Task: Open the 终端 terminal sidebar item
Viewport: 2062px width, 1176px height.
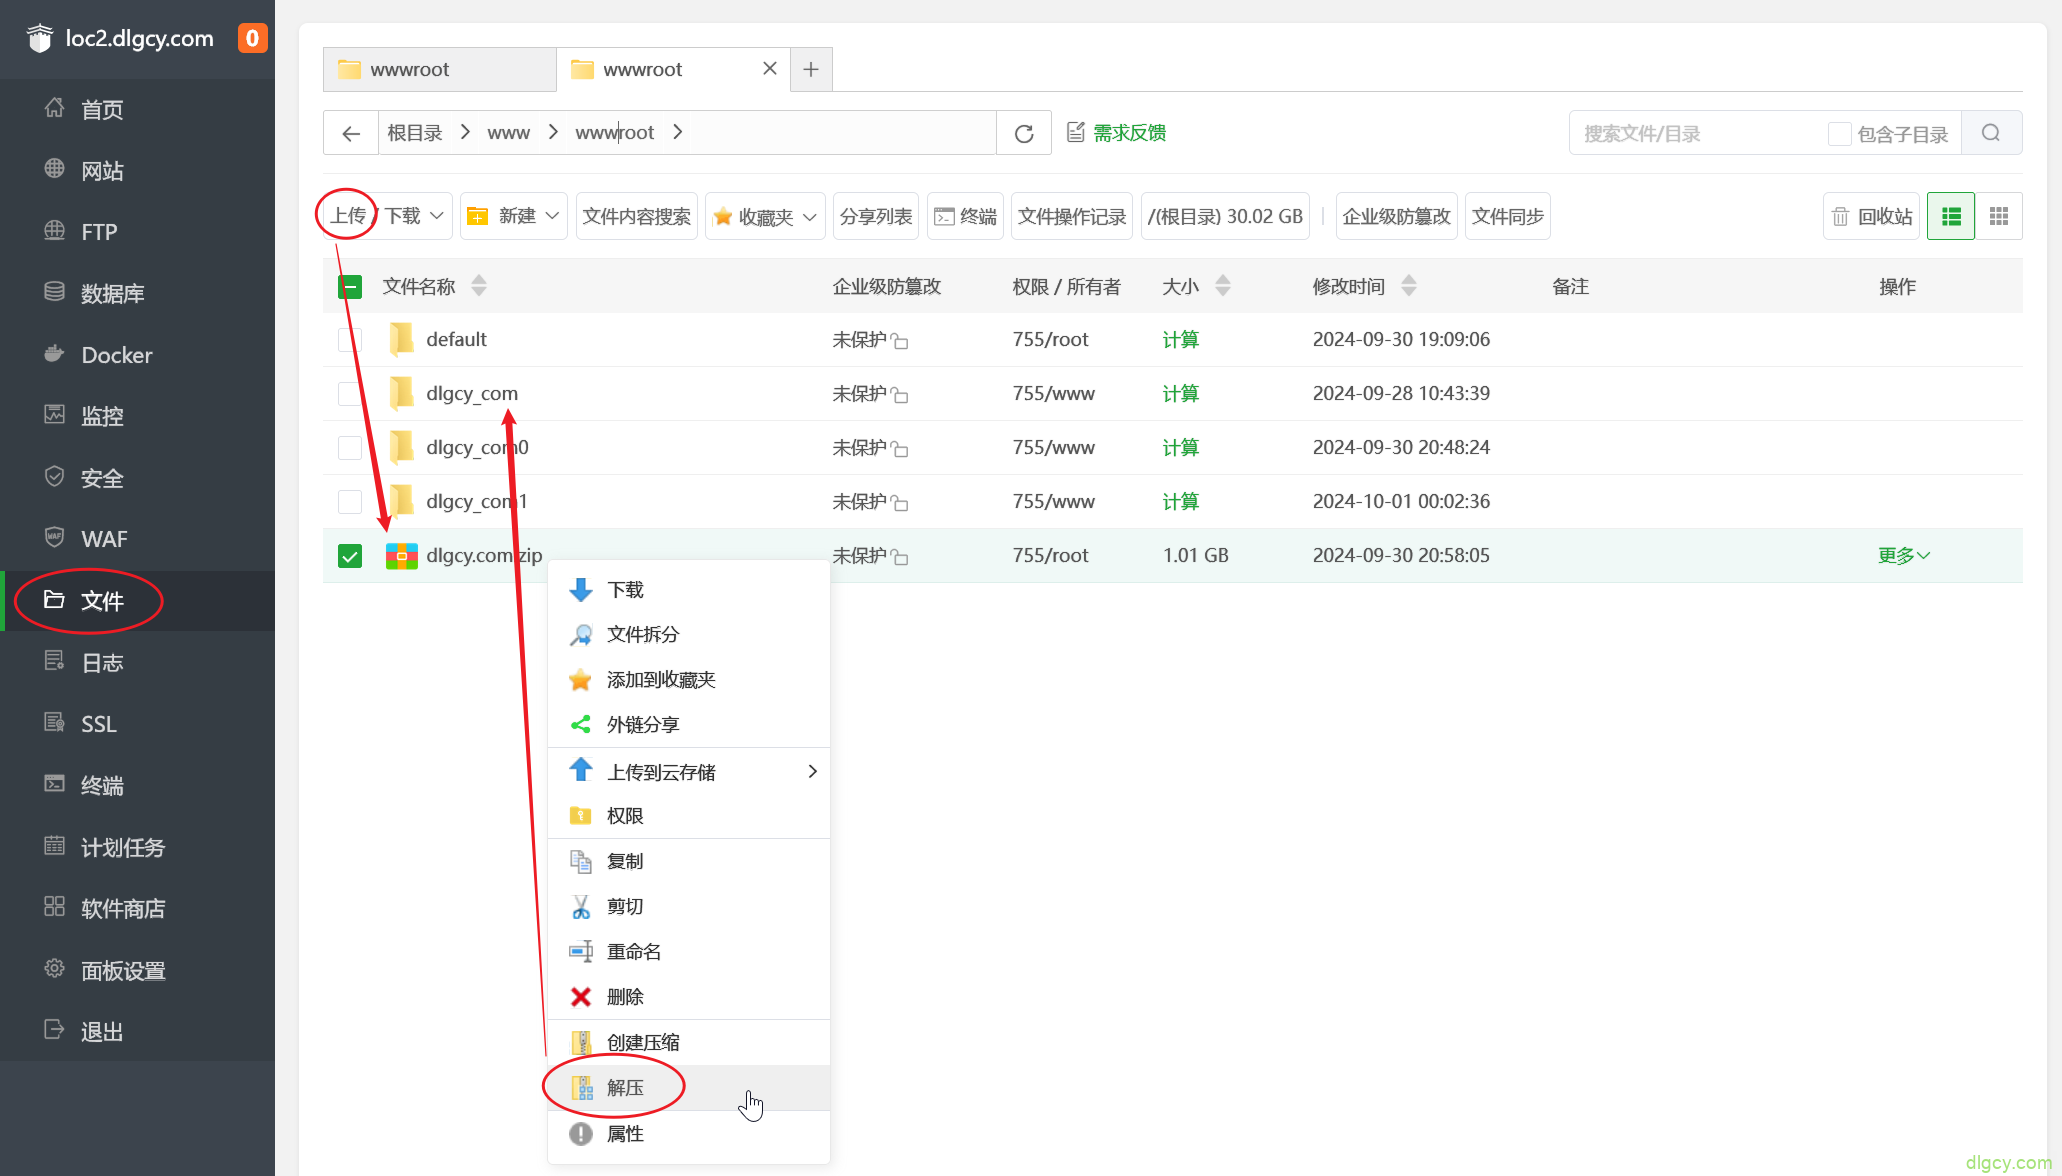Action: pos(137,785)
